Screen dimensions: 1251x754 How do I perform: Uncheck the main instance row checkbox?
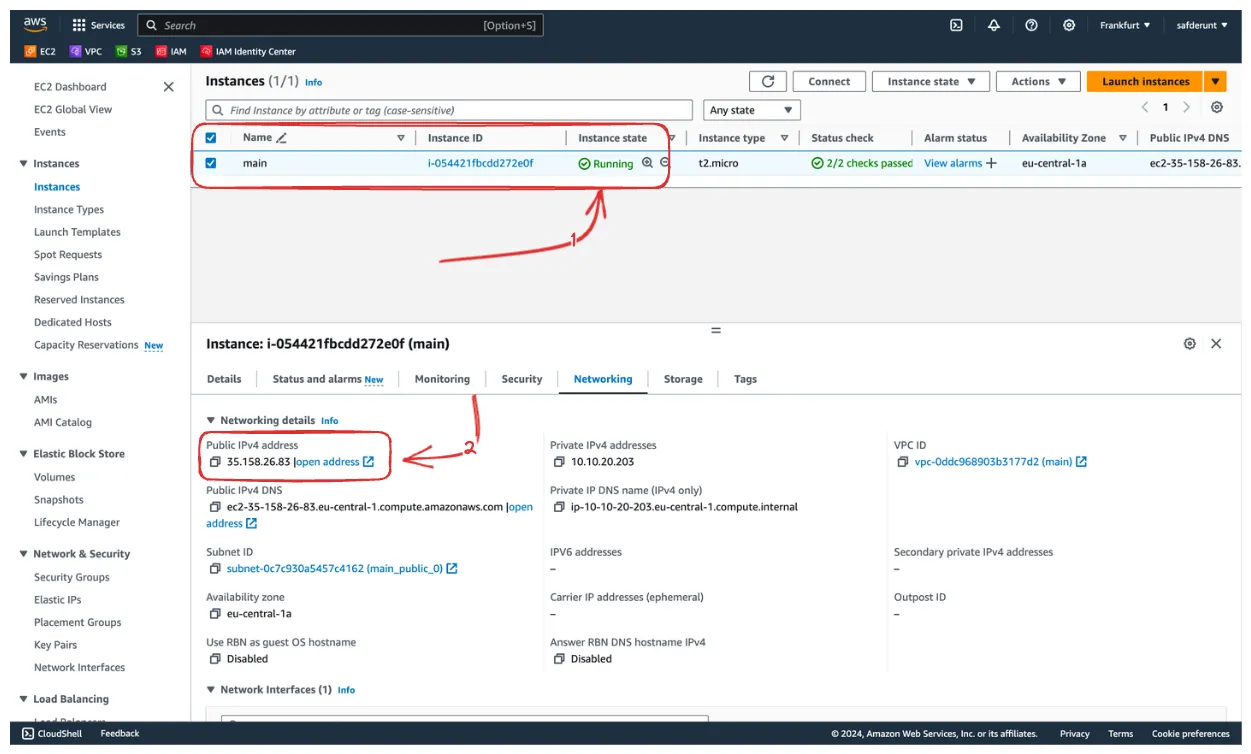211,163
